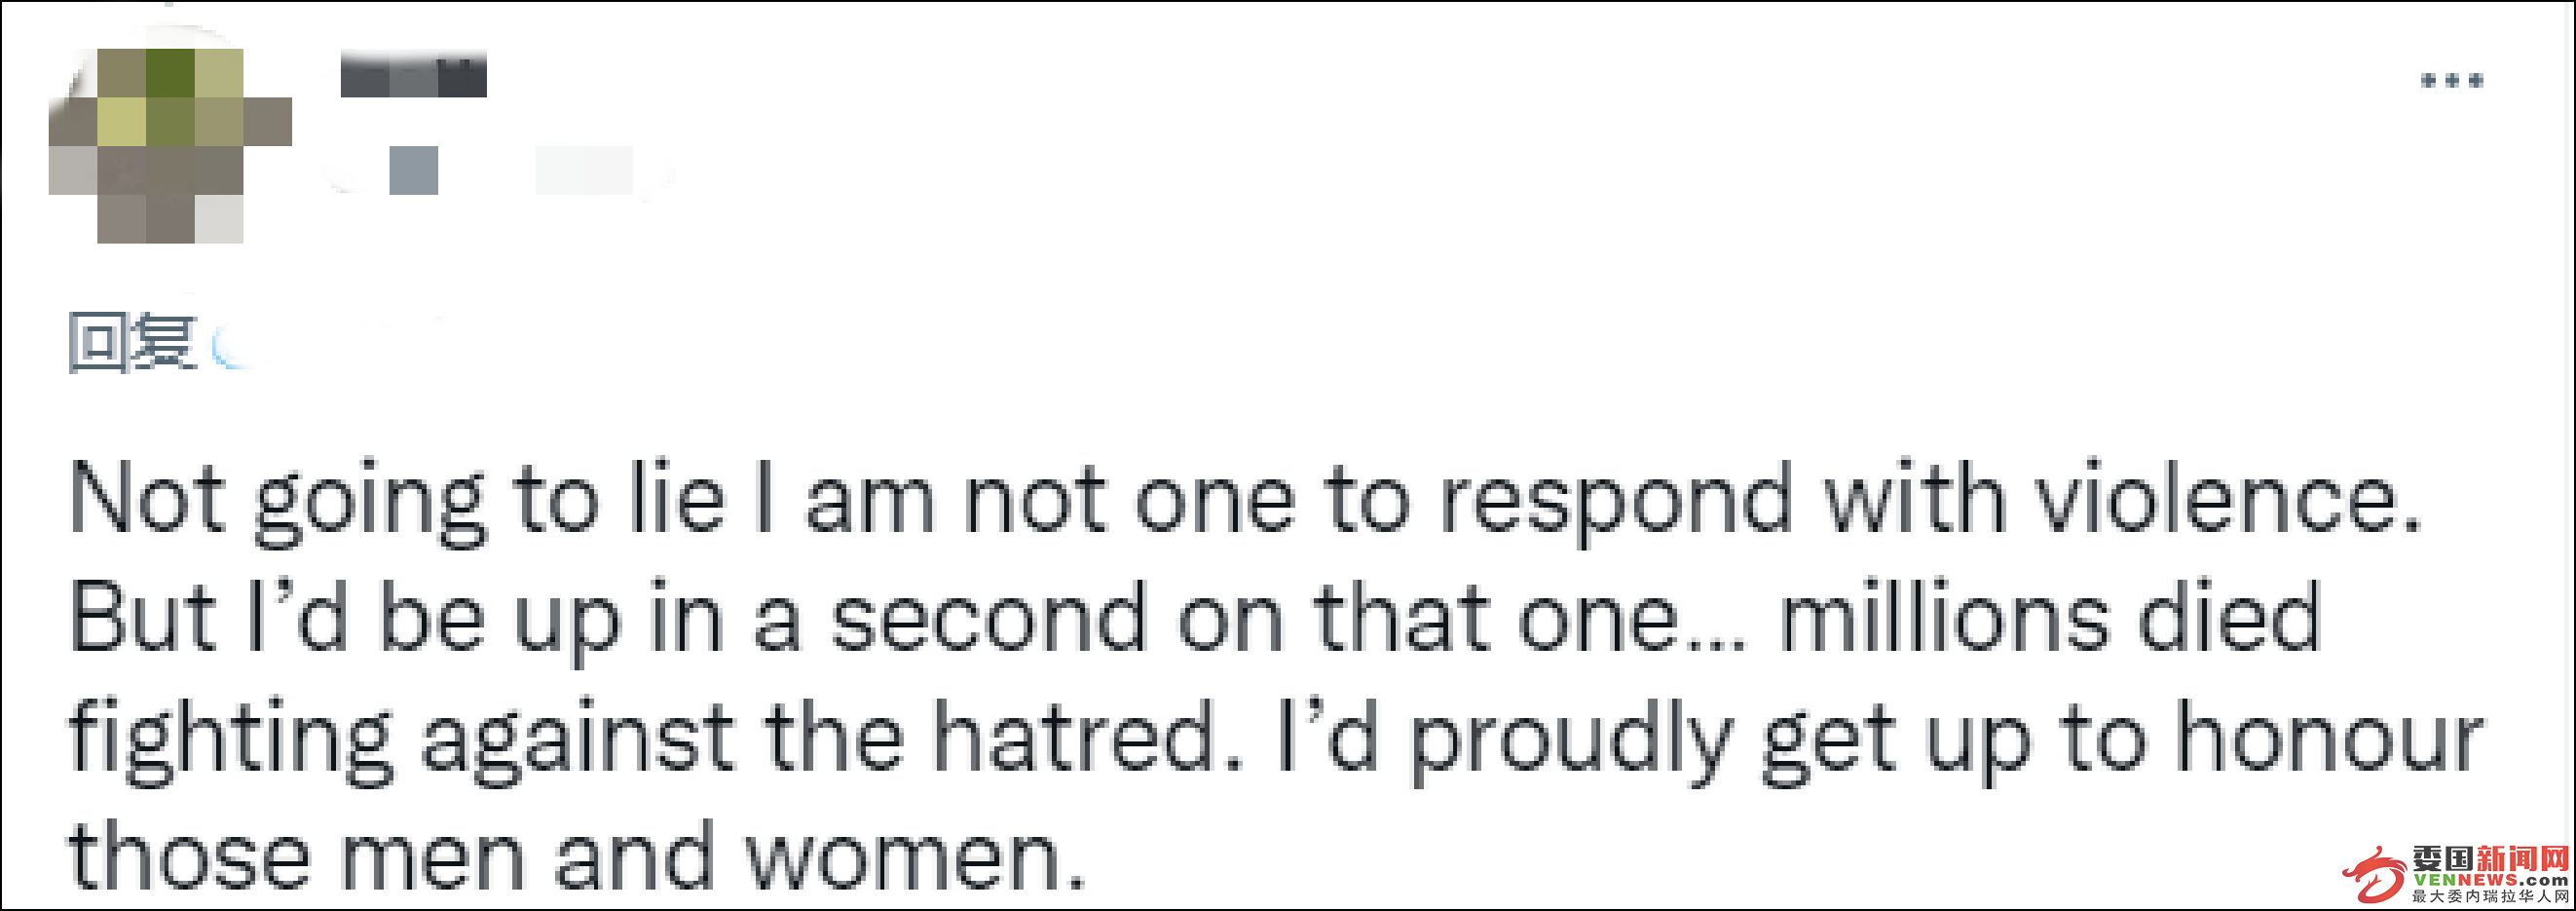Select the word 'proudly' in the tweet
This screenshot has width=2576, height=911.
coord(1571,741)
